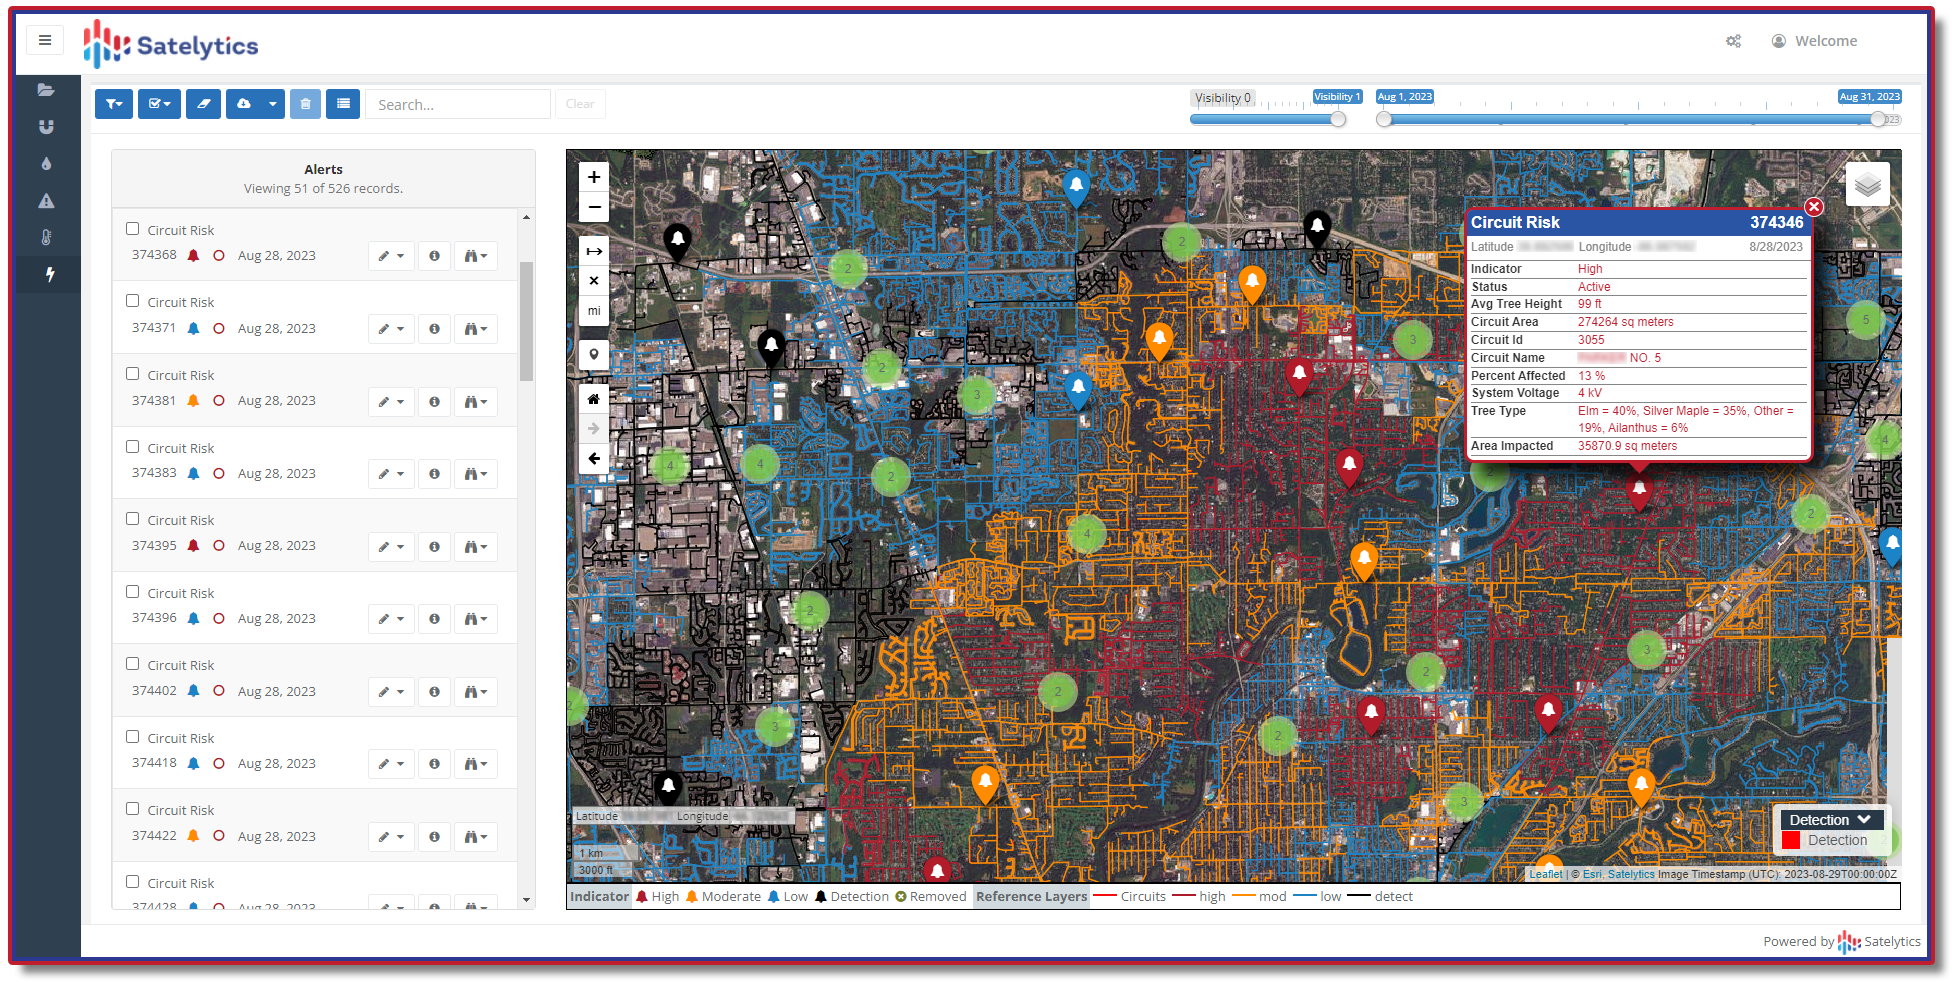The image size is (1952, 983).
Task: Open the filter dropdown in toolbar
Action: (114, 104)
